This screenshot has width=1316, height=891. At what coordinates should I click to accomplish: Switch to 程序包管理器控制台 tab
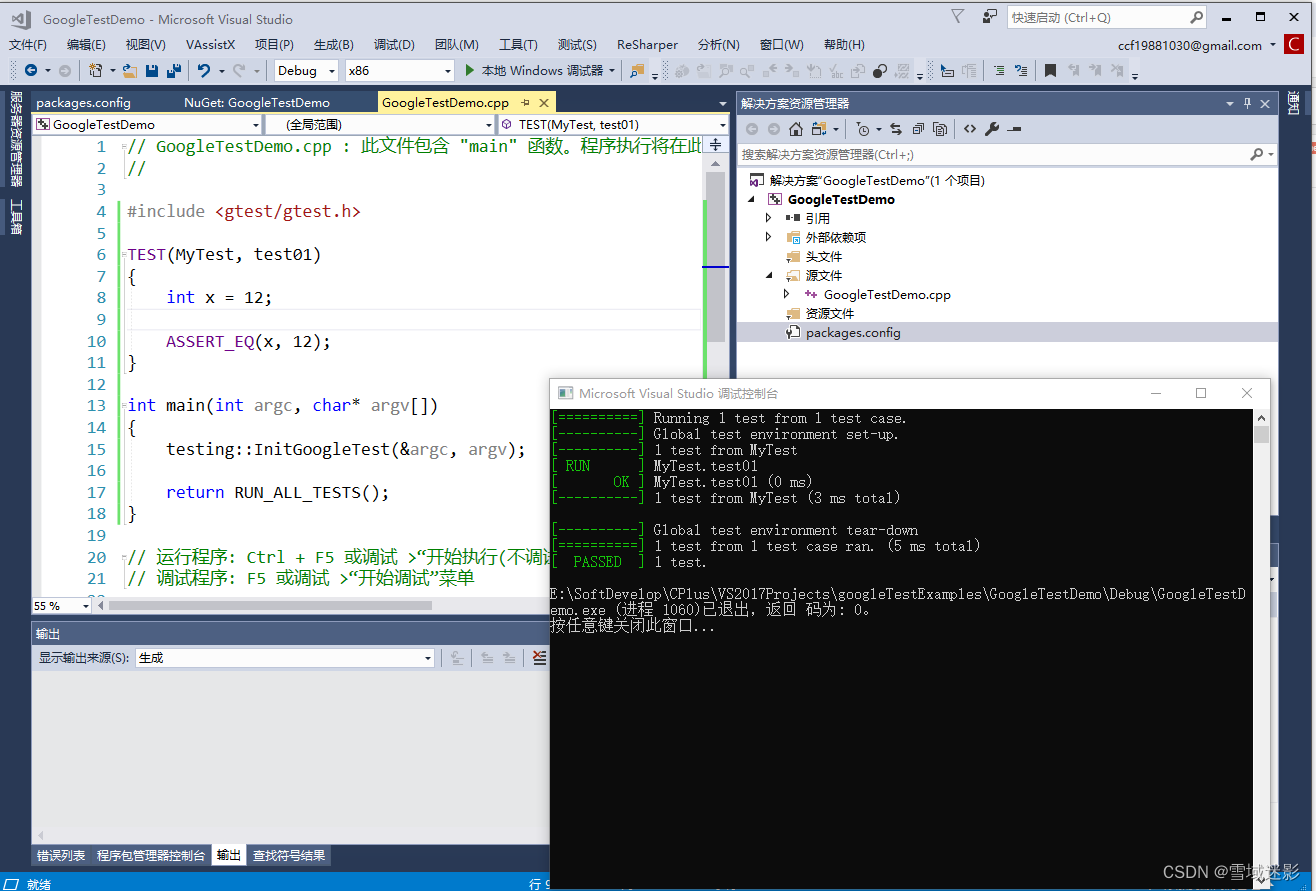click(x=151, y=855)
